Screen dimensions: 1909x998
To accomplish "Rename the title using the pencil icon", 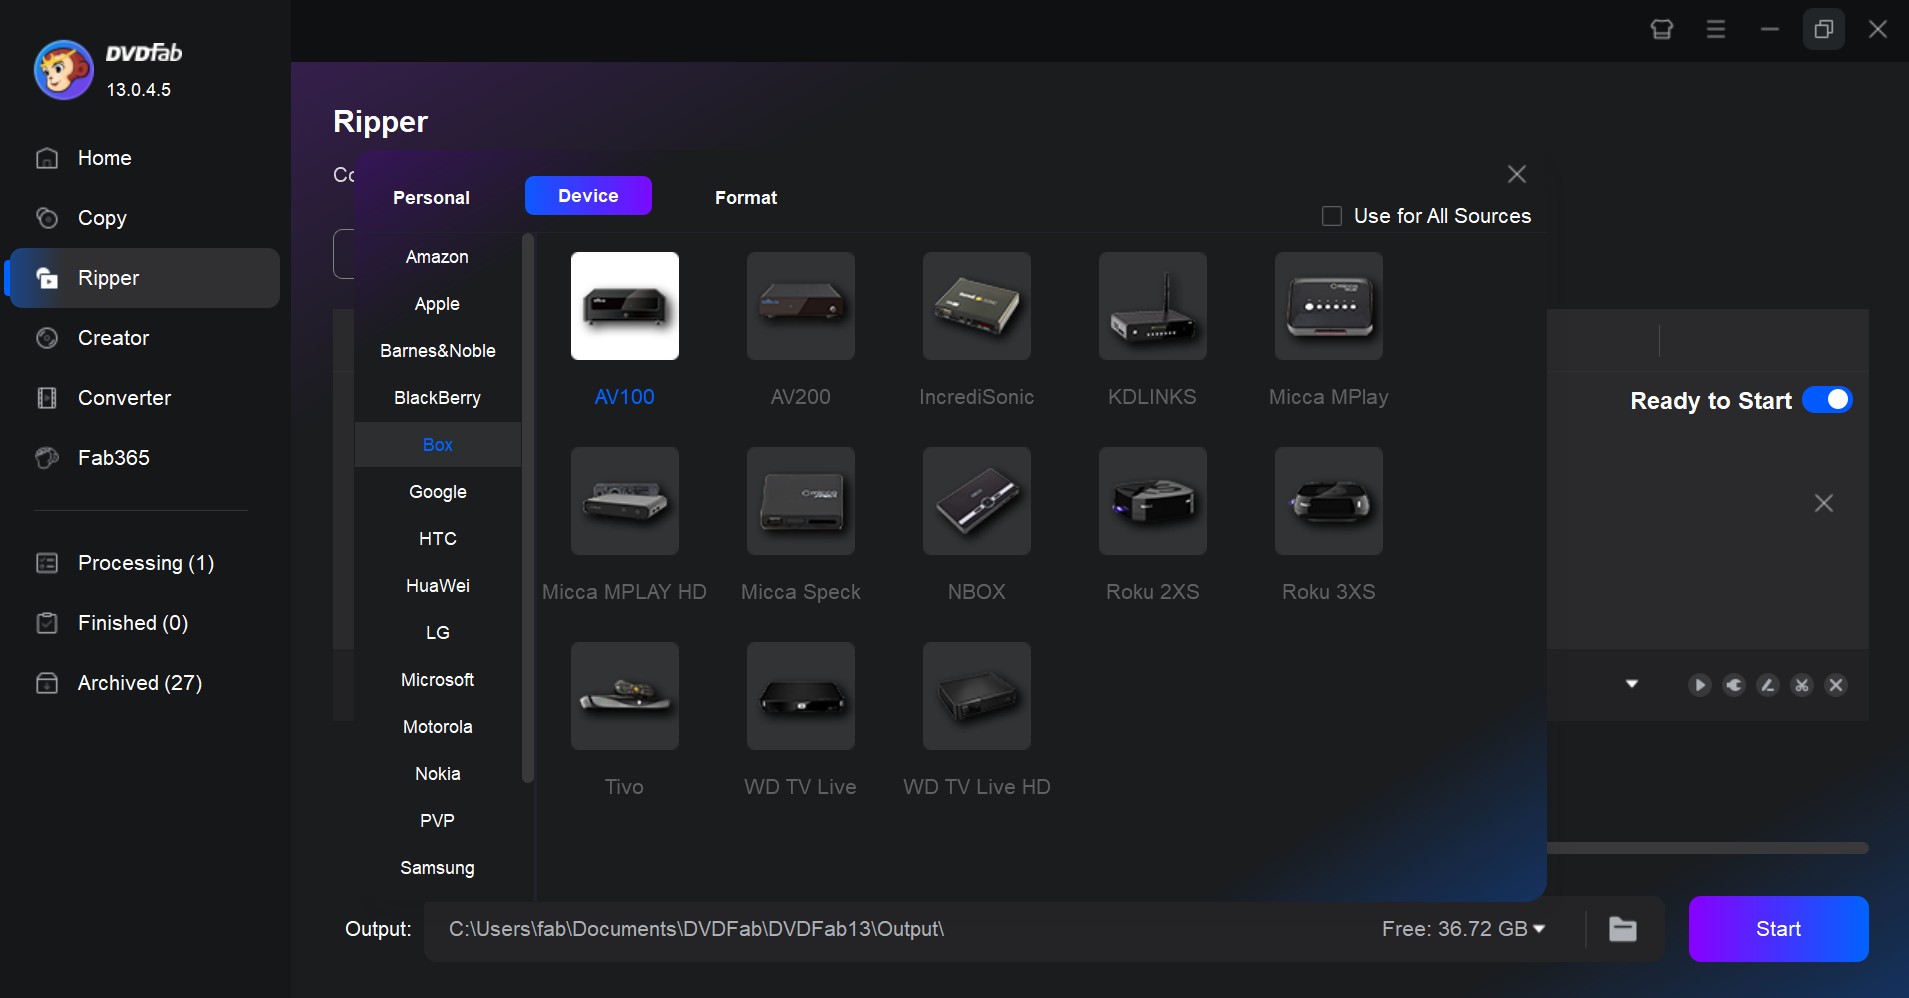I will pos(1768,685).
